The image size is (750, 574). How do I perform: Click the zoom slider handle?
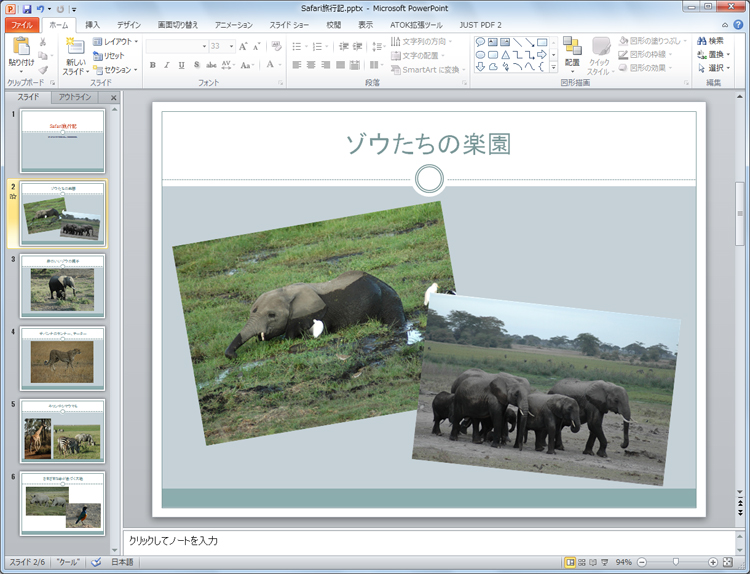[x=675, y=563]
